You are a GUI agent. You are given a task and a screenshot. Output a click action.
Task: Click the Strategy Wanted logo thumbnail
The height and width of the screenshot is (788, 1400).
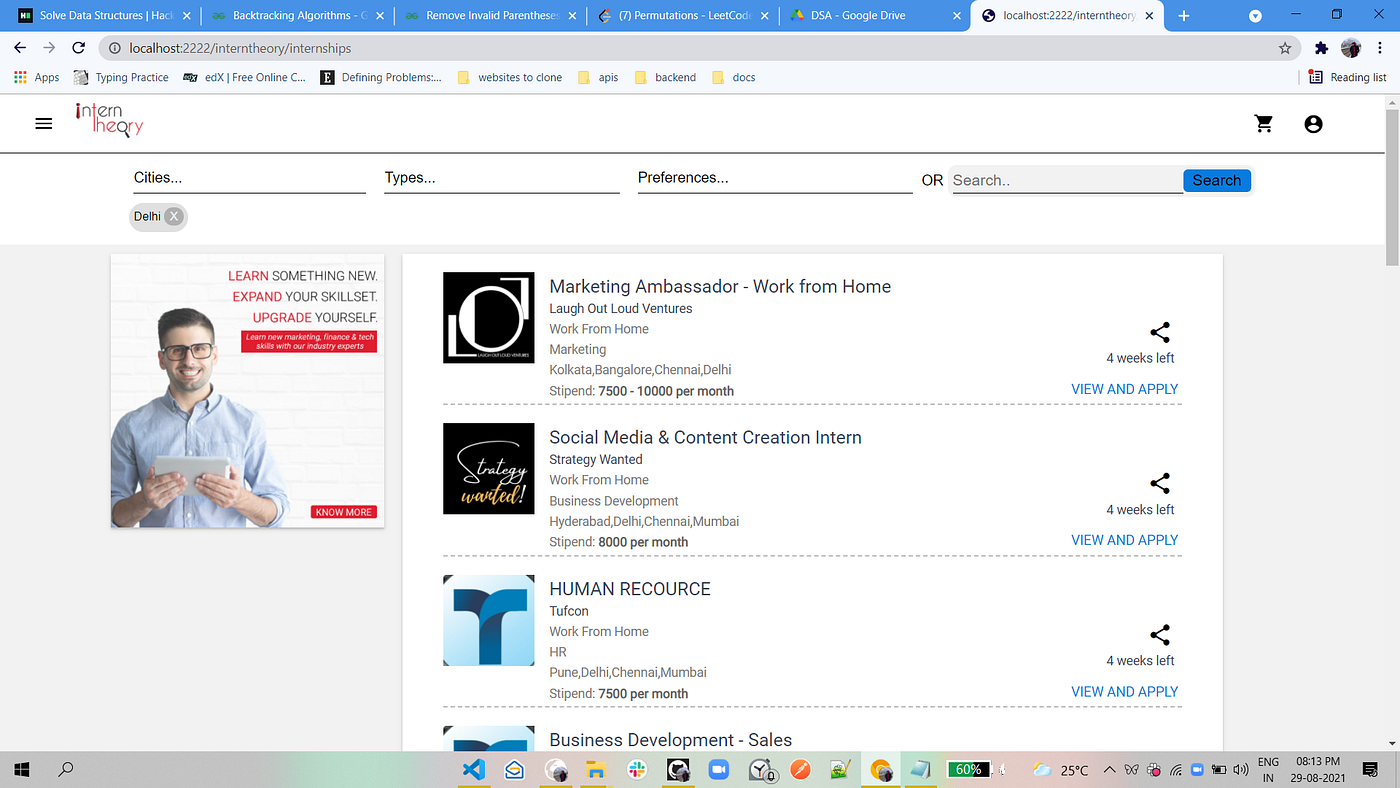pos(489,469)
